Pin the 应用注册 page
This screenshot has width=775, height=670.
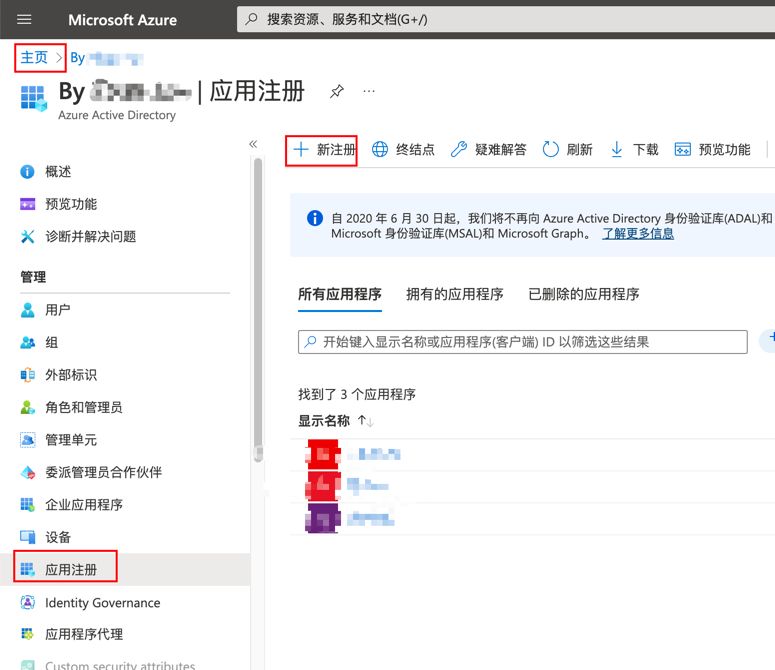(337, 91)
